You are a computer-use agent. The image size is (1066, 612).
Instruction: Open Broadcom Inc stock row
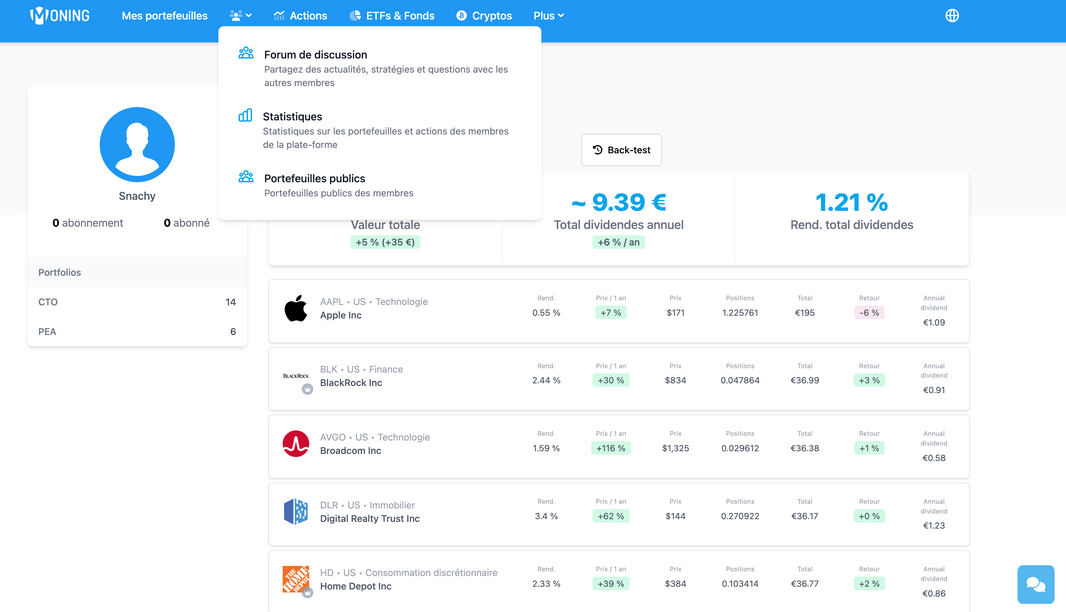(x=619, y=447)
